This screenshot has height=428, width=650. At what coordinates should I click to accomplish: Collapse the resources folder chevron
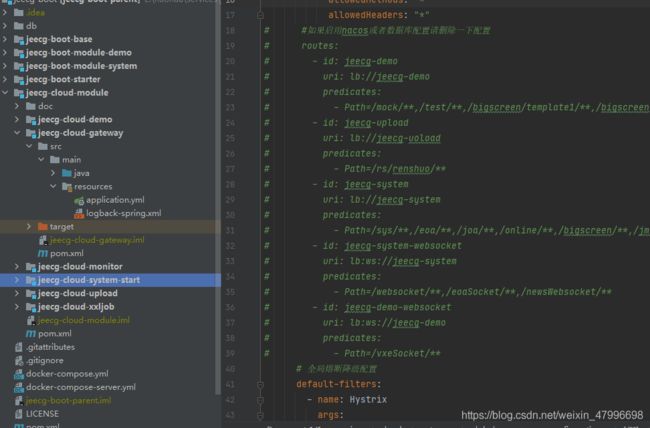tap(53, 186)
